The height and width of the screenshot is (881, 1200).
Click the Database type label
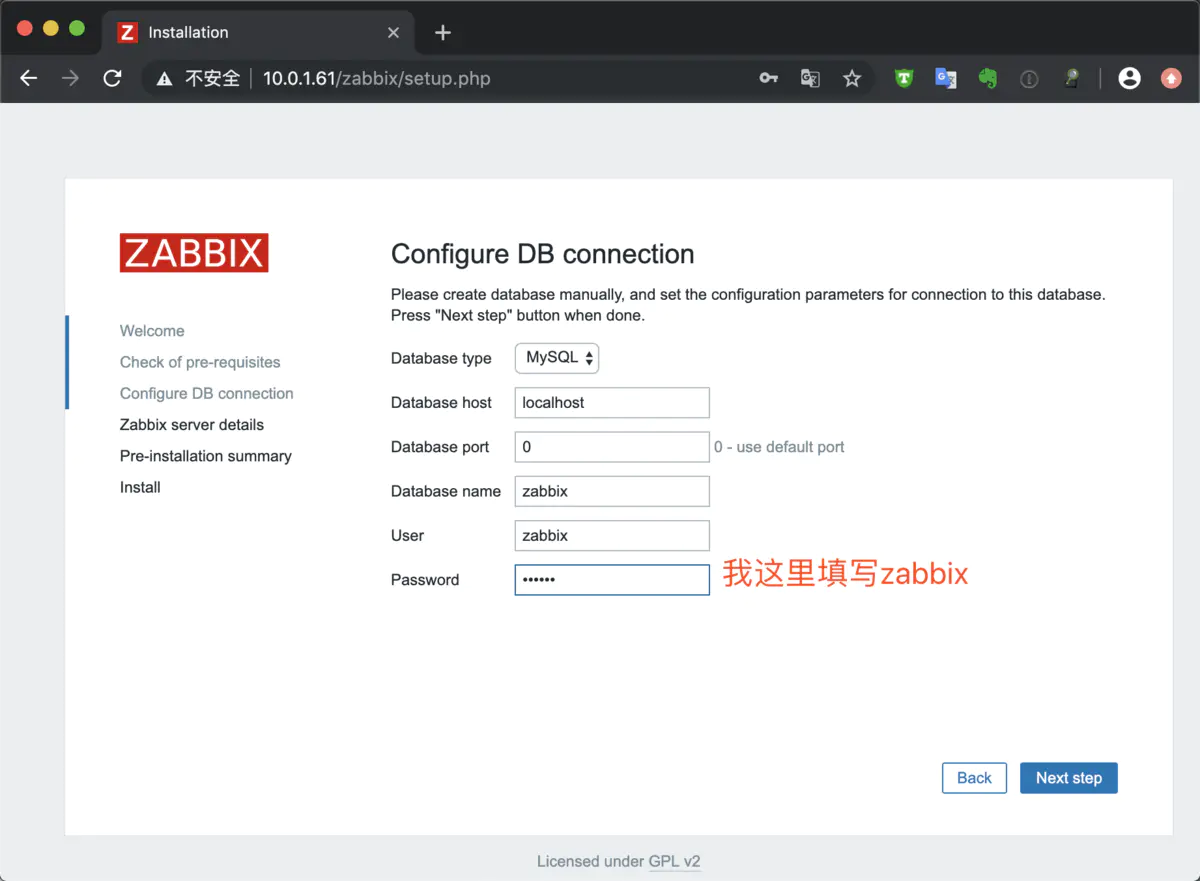(441, 358)
